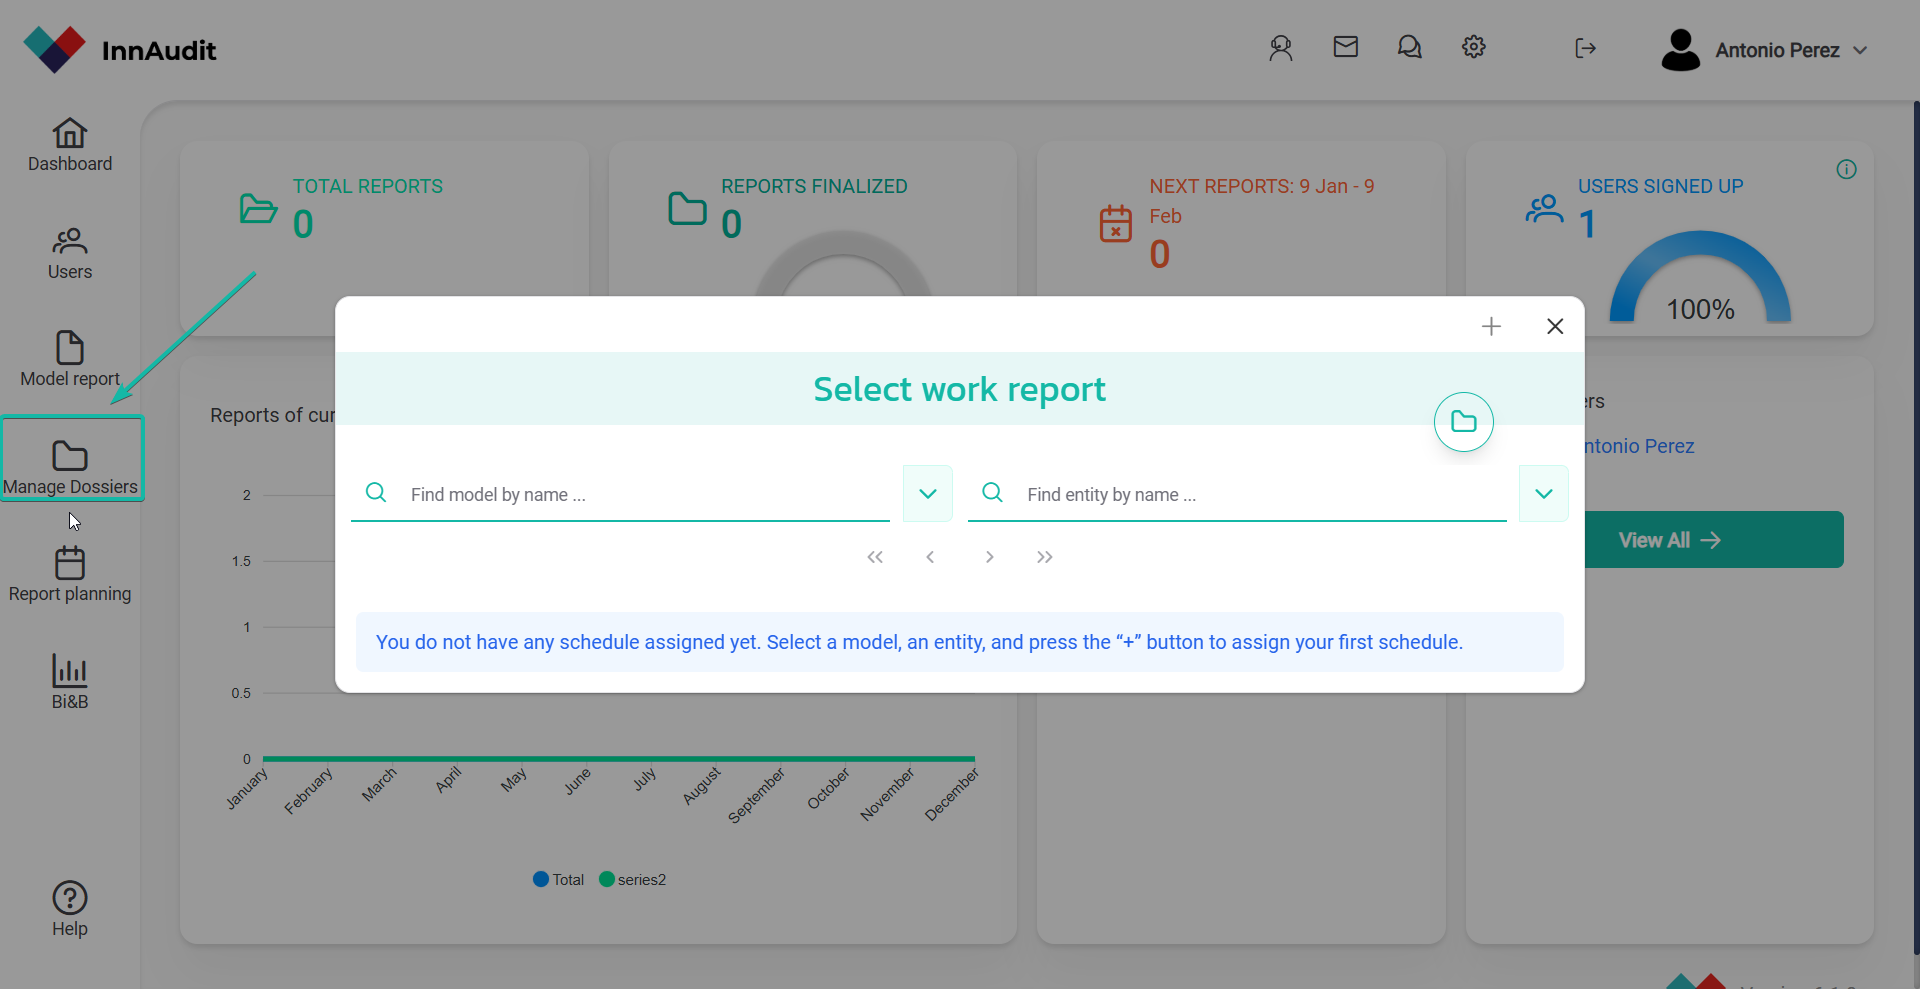
Task: Click the user profile icon in header
Action: tap(1281, 48)
